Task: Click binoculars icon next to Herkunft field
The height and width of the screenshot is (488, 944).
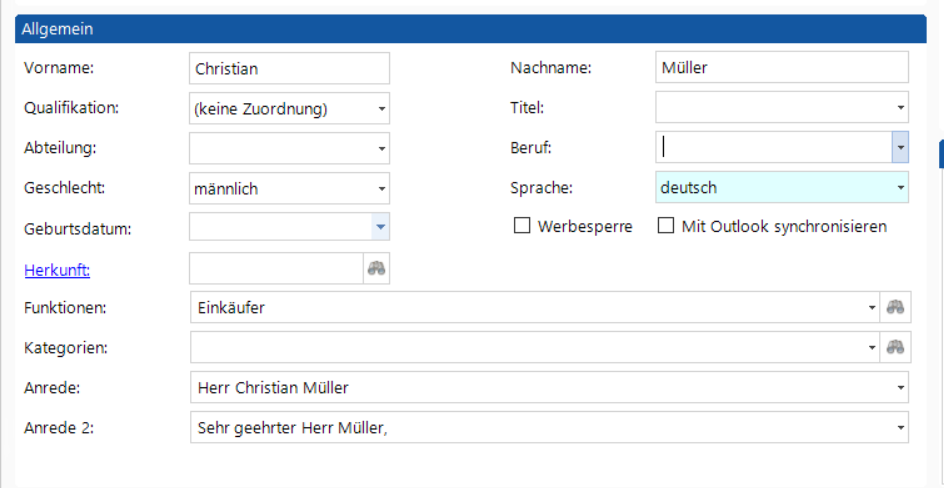Action: [x=376, y=268]
